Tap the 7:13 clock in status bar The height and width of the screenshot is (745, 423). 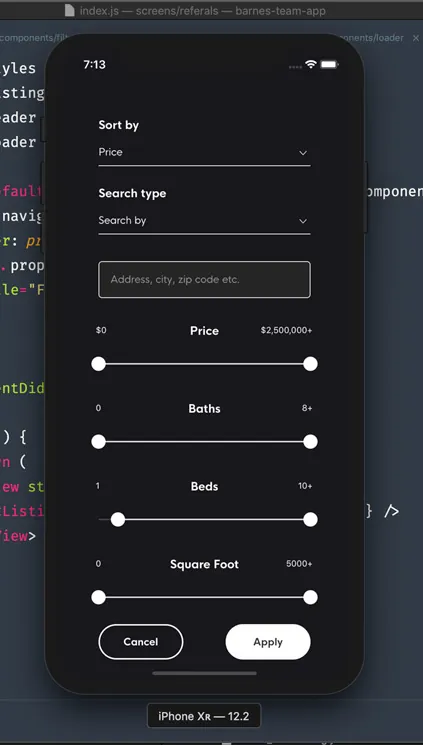pyautogui.click(x=95, y=65)
